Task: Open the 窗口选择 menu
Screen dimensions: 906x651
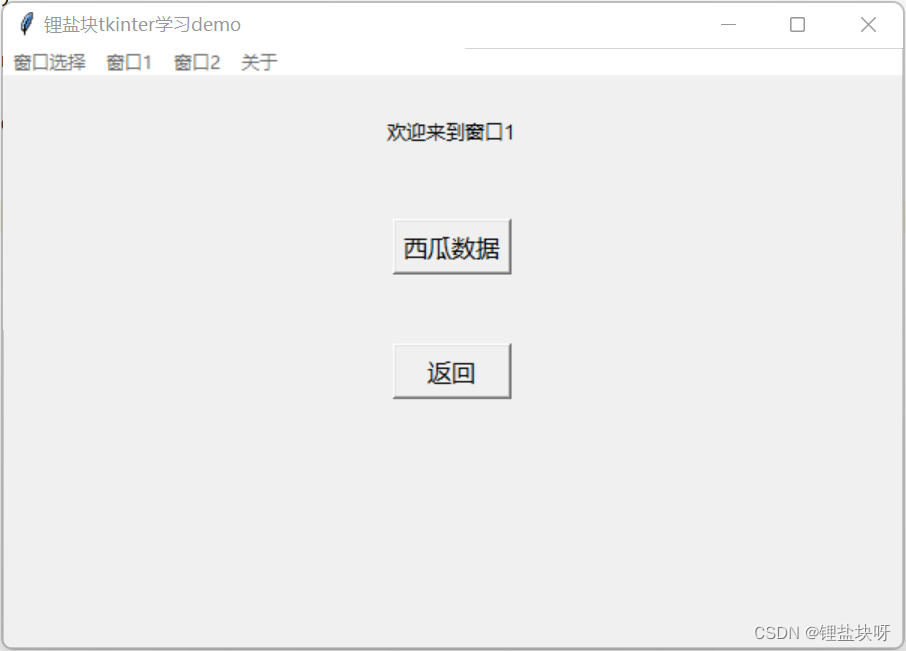Action: (x=50, y=62)
